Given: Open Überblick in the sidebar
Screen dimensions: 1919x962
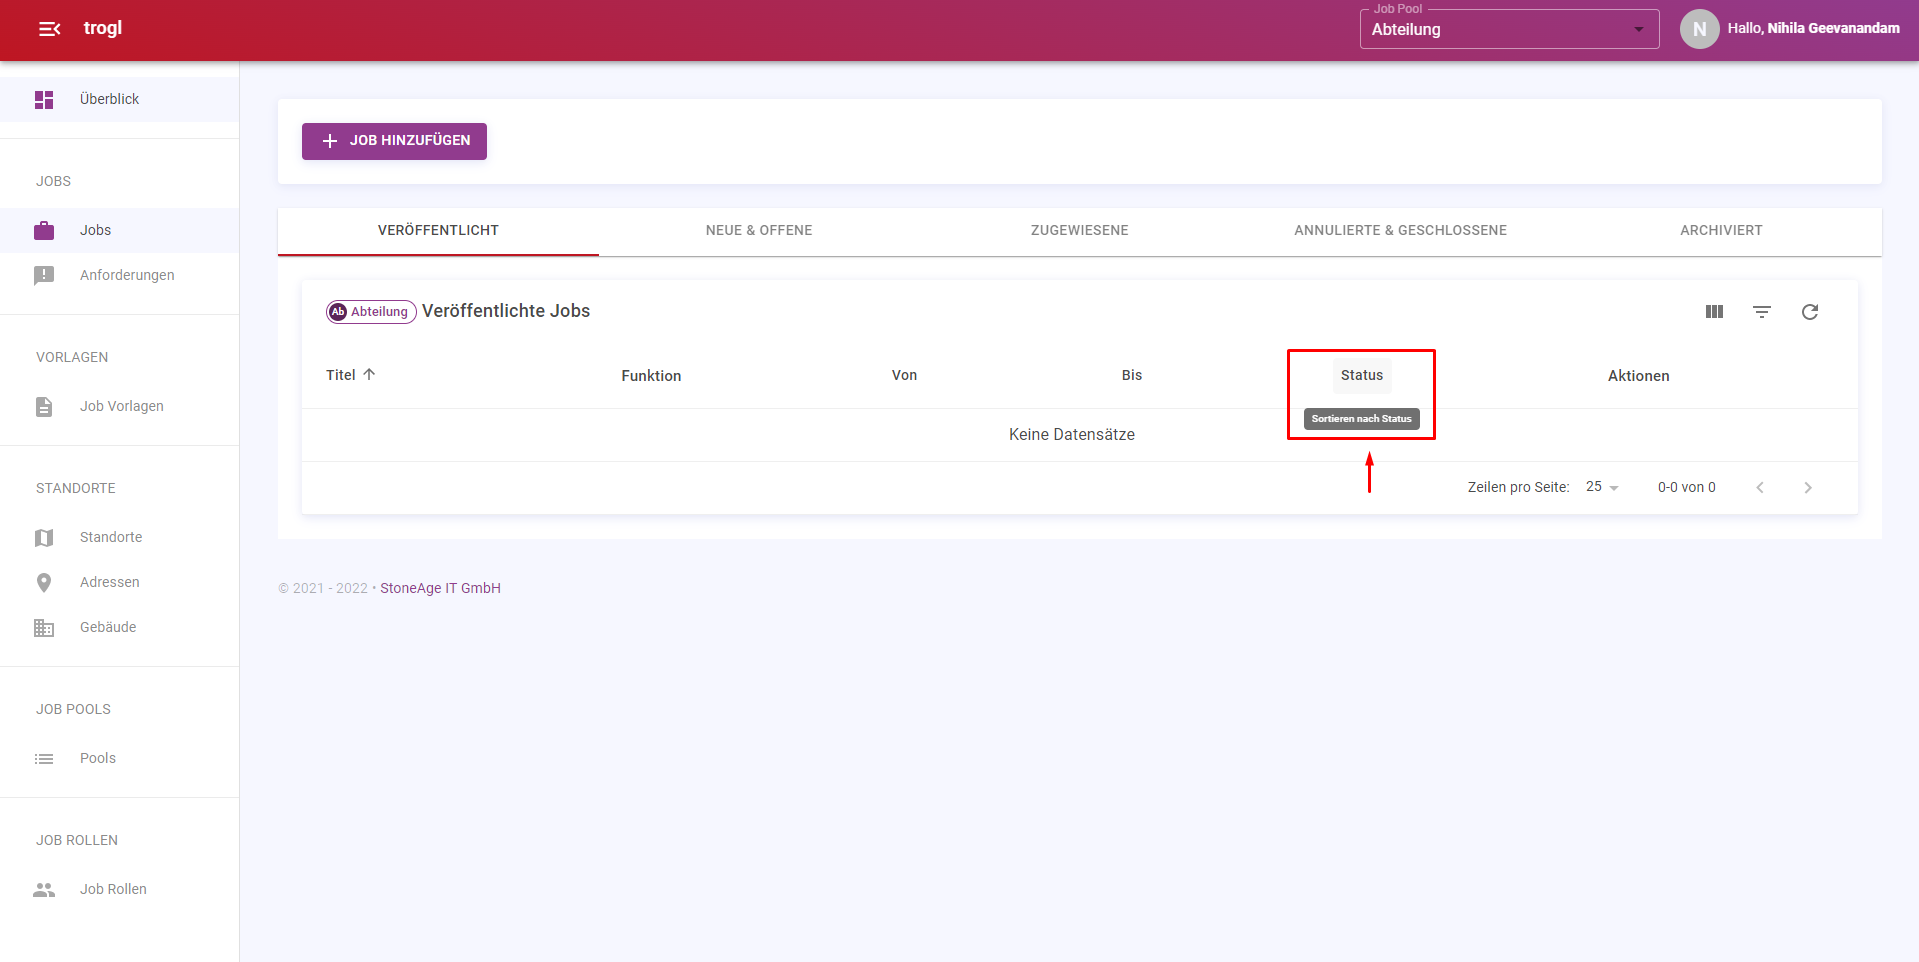Looking at the screenshot, I should tap(119, 99).
